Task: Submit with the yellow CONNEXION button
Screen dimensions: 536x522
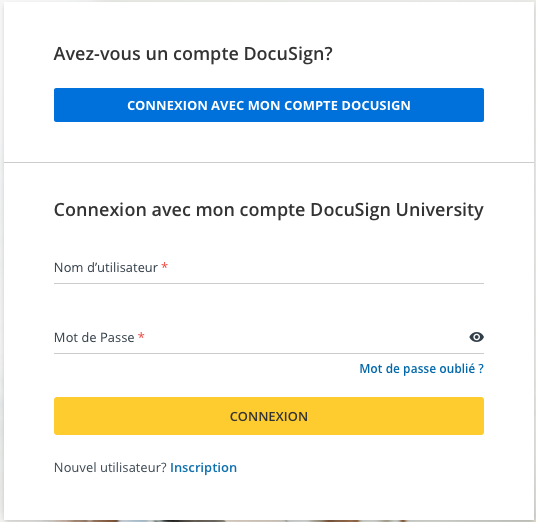Action: pyautogui.click(x=269, y=416)
